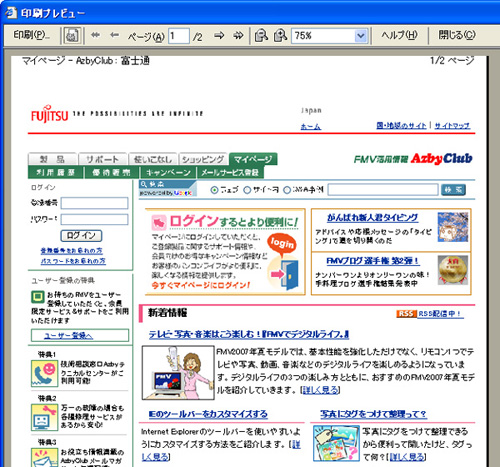Go to next page arrow
Screen dimensions: 500x467
tap(219, 35)
